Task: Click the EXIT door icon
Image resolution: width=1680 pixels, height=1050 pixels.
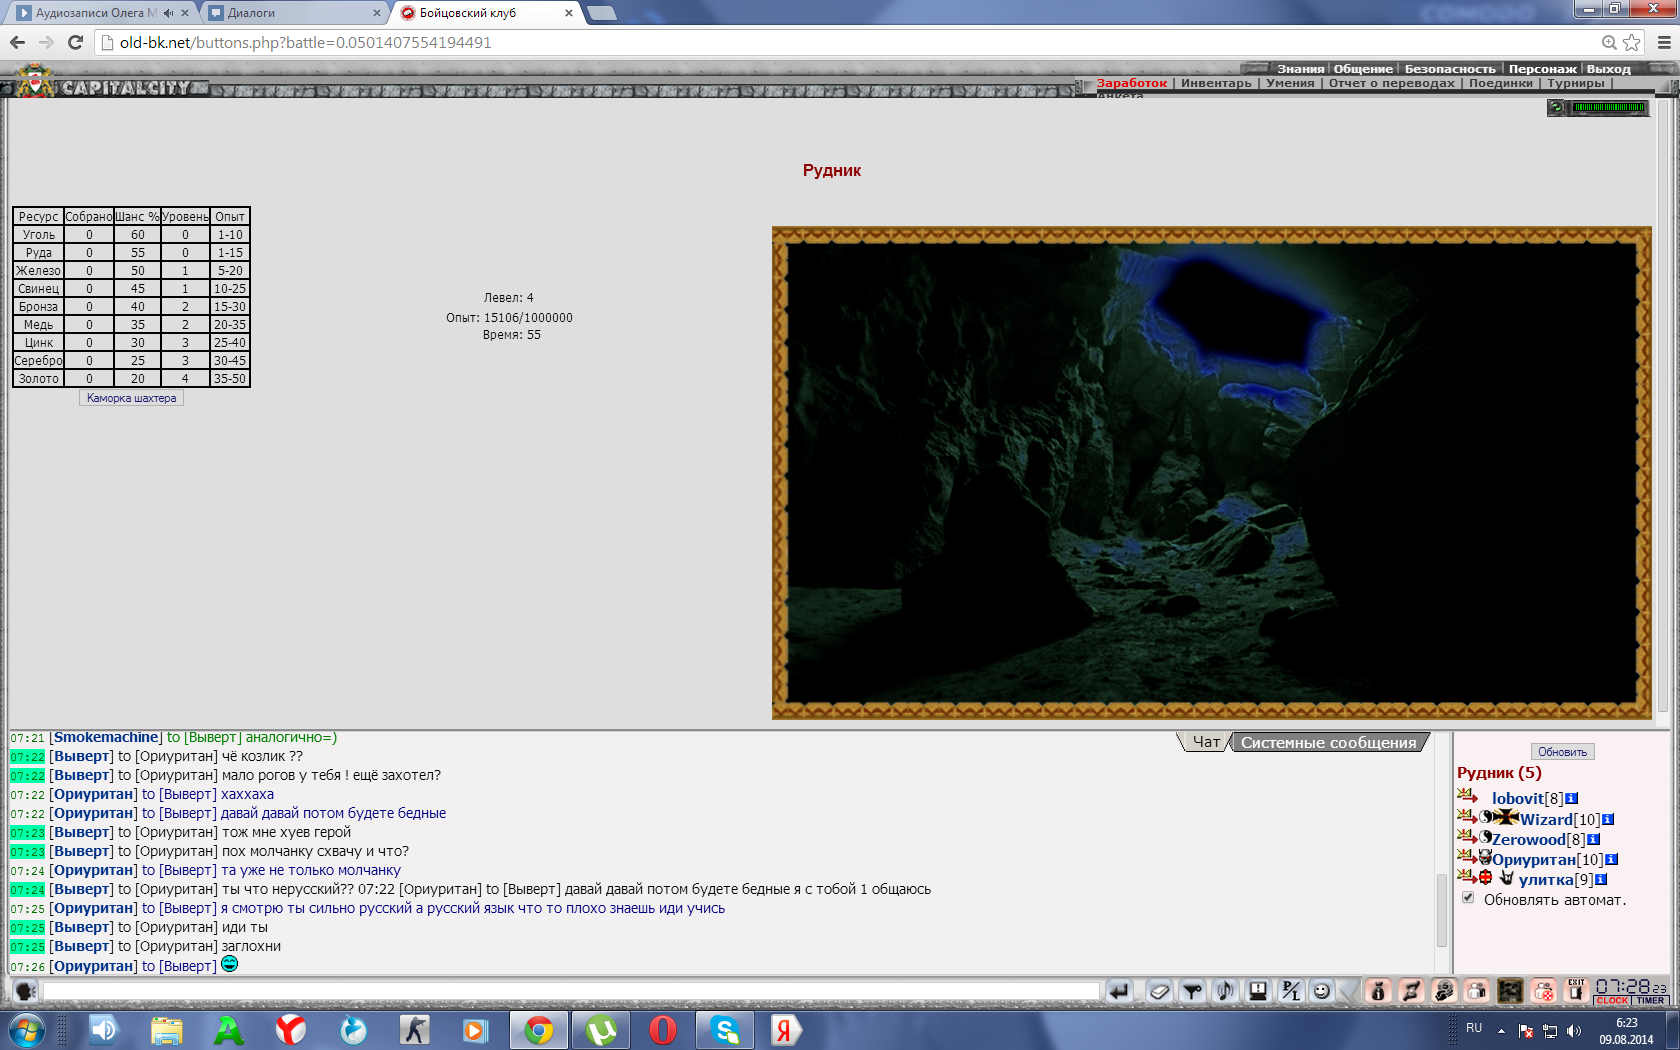Action: coord(1577,990)
